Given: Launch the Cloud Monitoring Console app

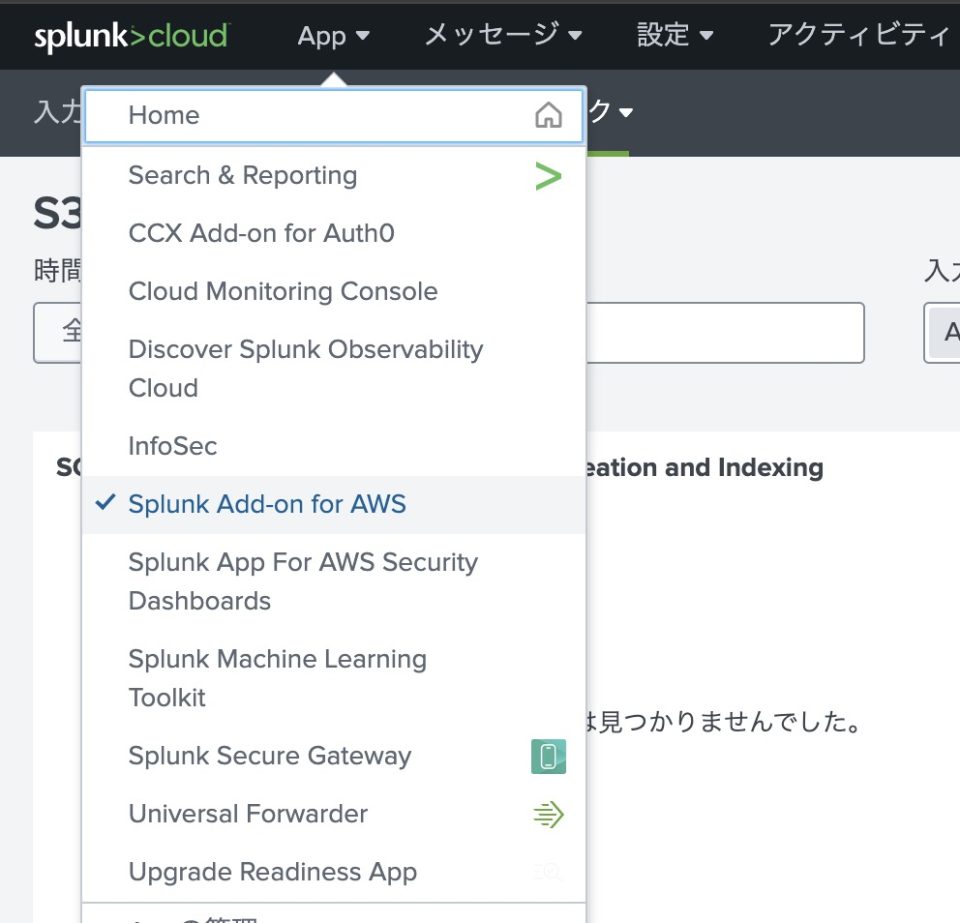Looking at the screenshot, I should pyautogui.click(x=282, y=291).
